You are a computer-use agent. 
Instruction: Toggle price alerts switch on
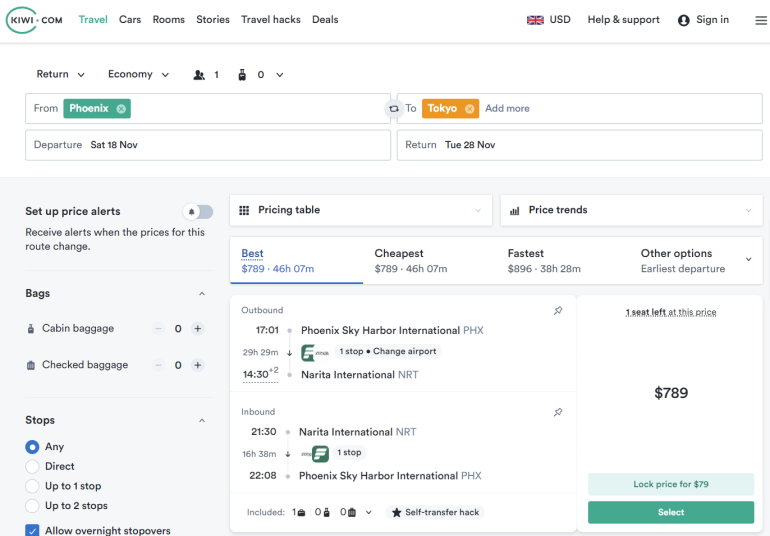tap(198, 212)
